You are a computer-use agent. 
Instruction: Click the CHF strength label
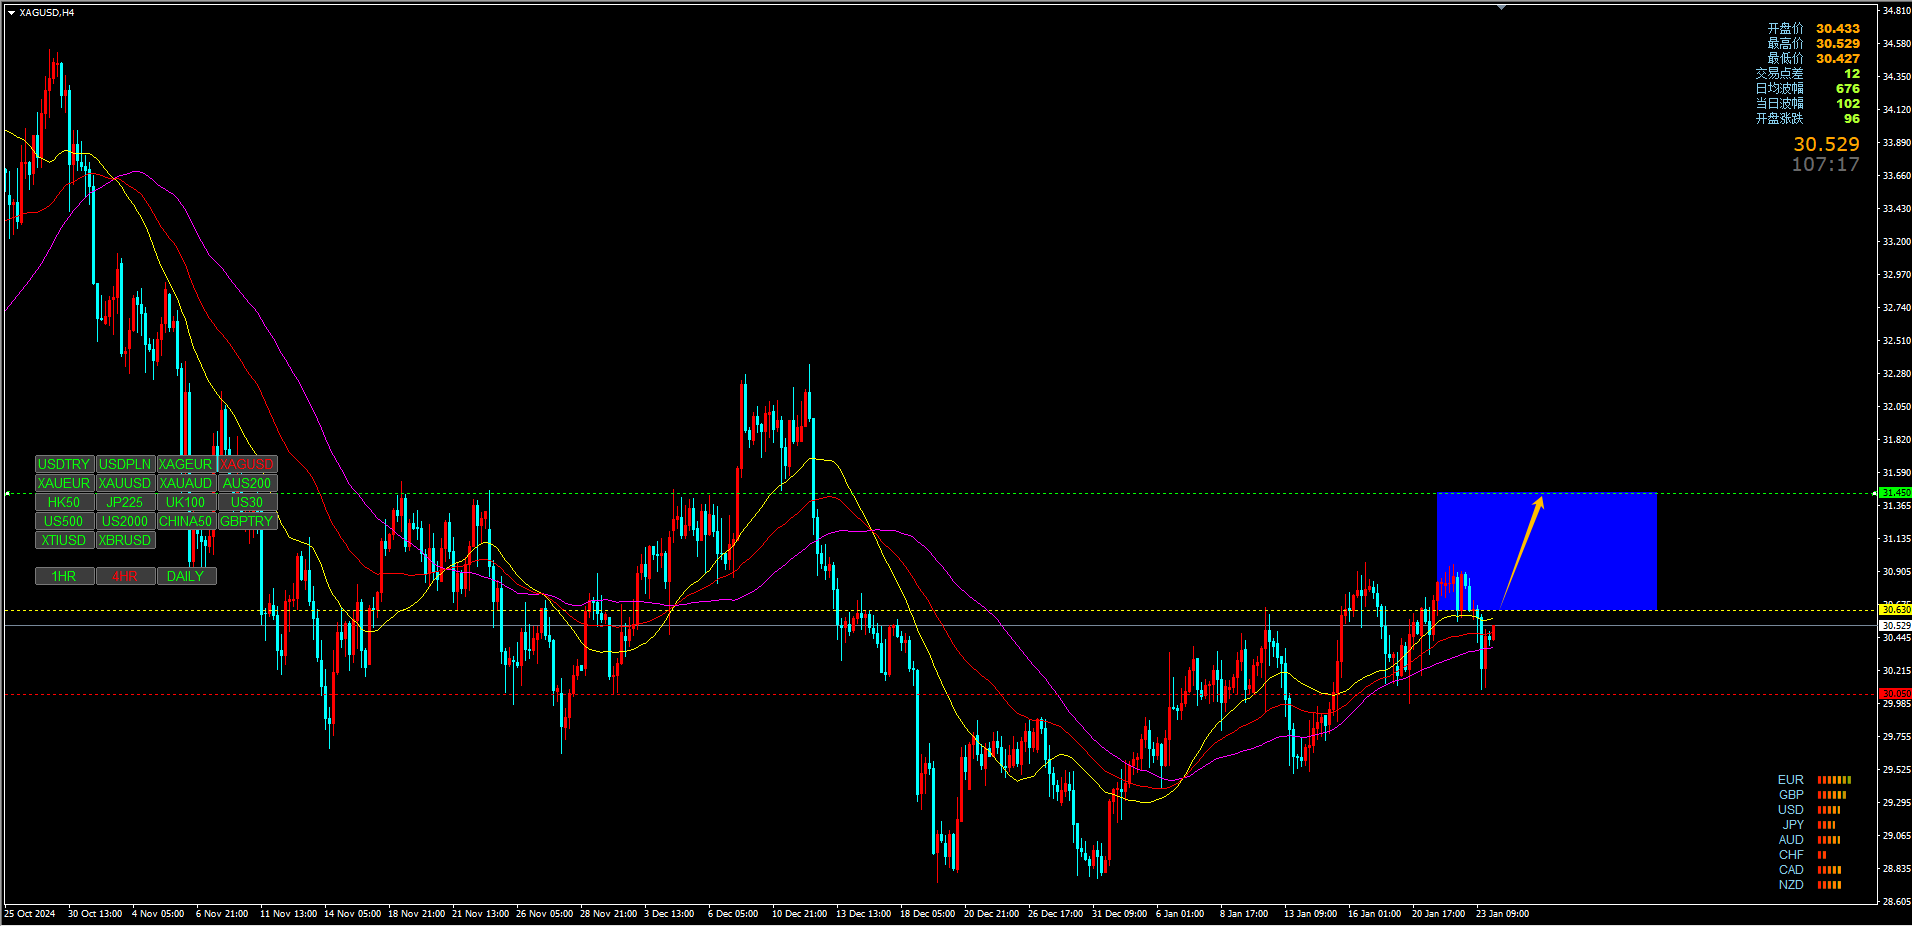pyautogui.click(x=1791, y=855)
